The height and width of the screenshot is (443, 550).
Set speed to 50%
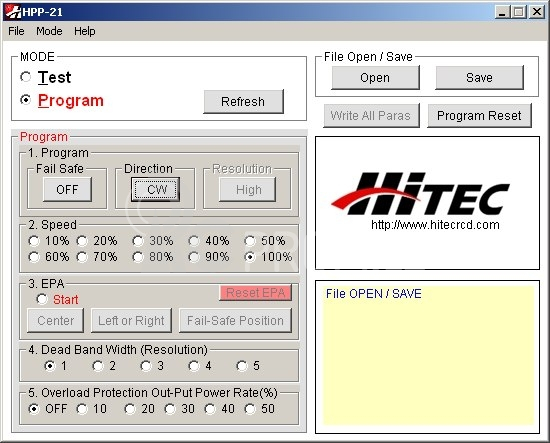(x=250, y=241)
